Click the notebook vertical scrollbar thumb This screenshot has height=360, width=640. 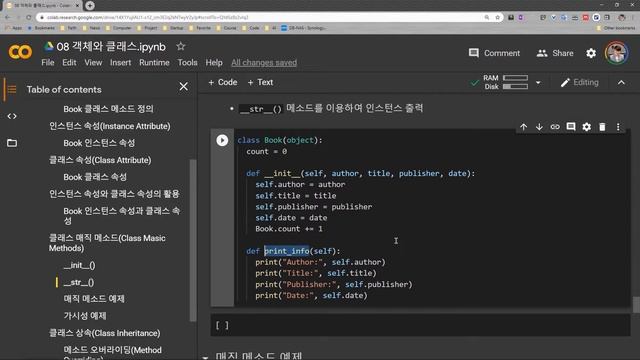tap(636, 304)
